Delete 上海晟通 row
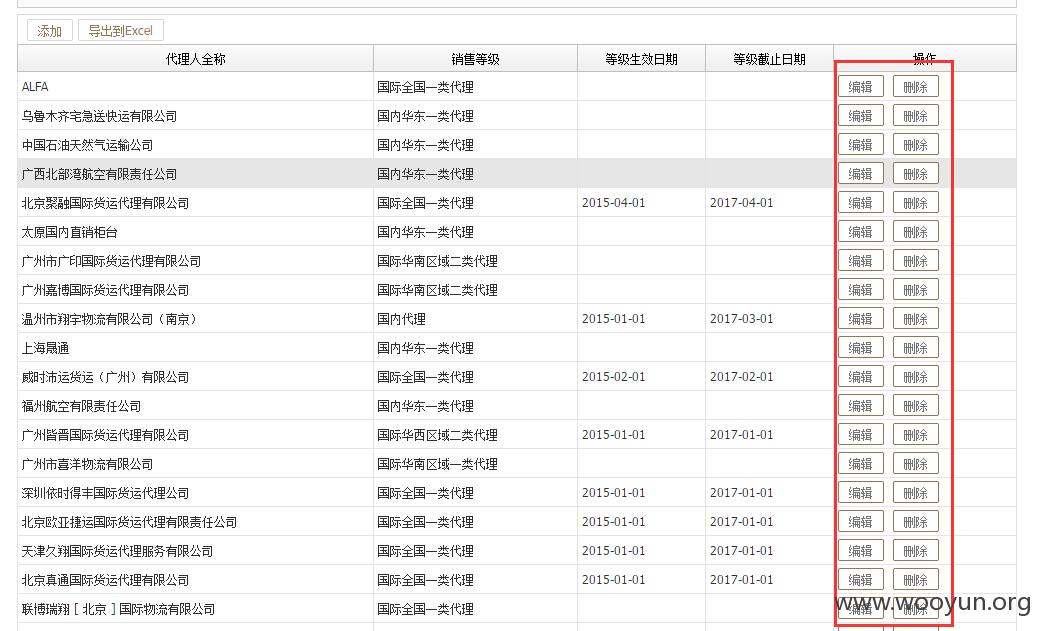The height and width of the screenshot is (631, 1040). pyautogui.click(x=915, y=348)
